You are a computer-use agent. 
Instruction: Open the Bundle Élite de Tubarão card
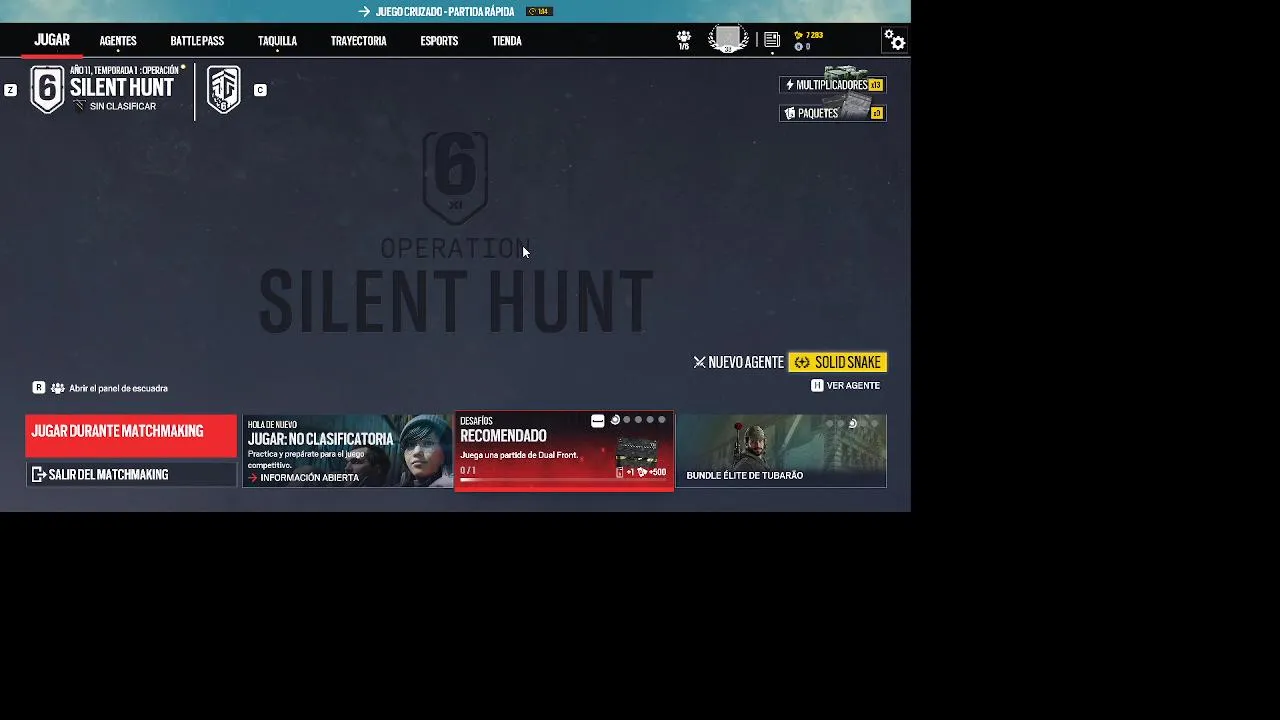[781, 451]
